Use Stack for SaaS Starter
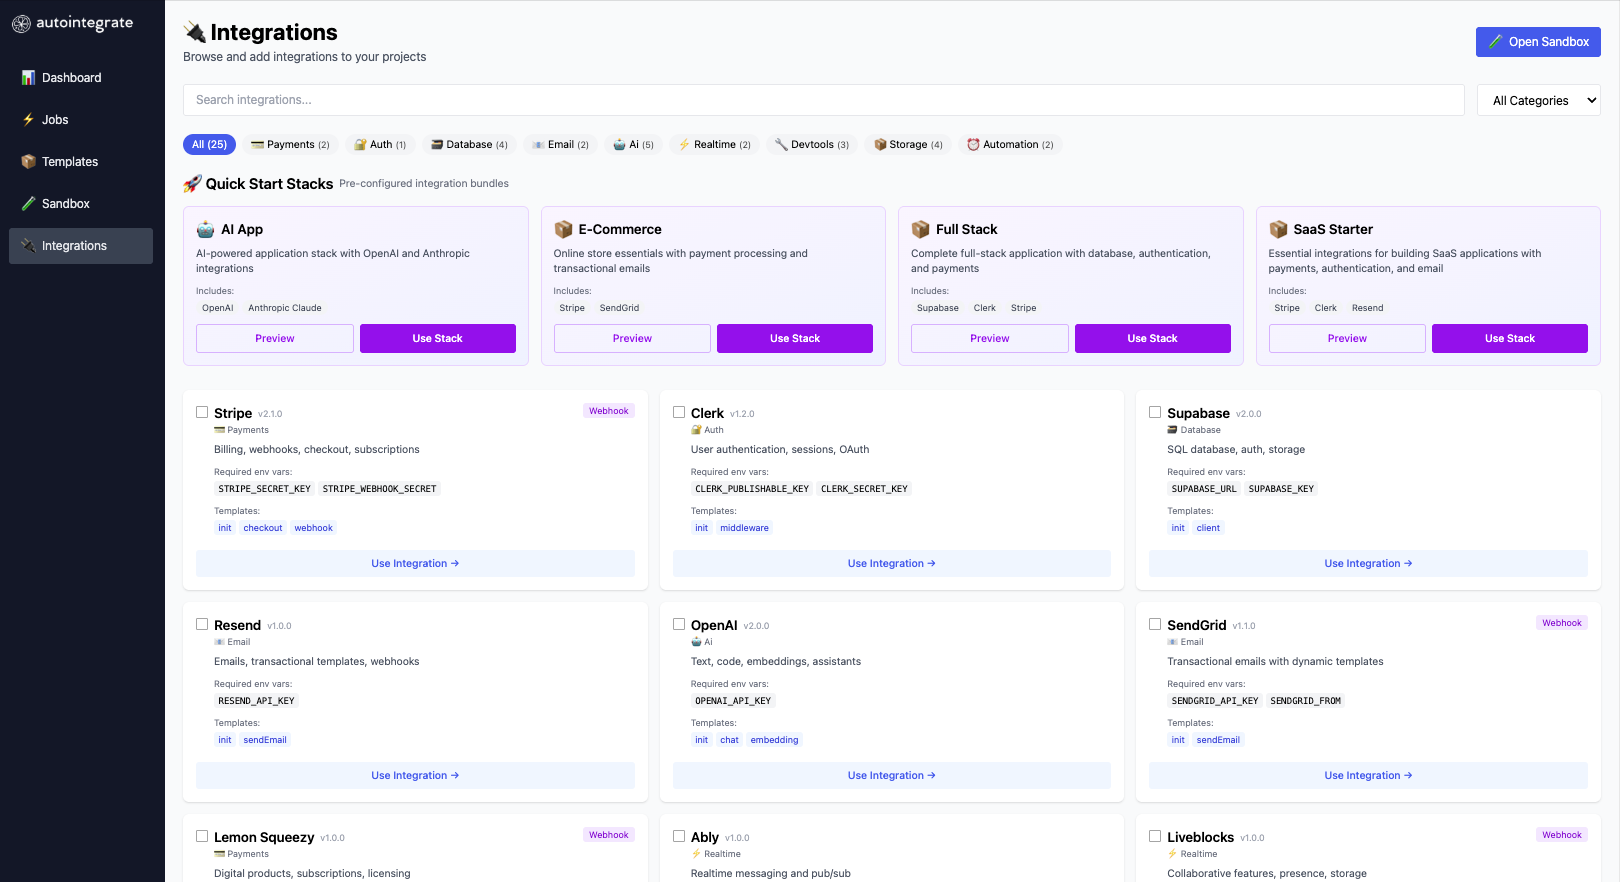1620x882 pixels. [x=1510, y=339]
